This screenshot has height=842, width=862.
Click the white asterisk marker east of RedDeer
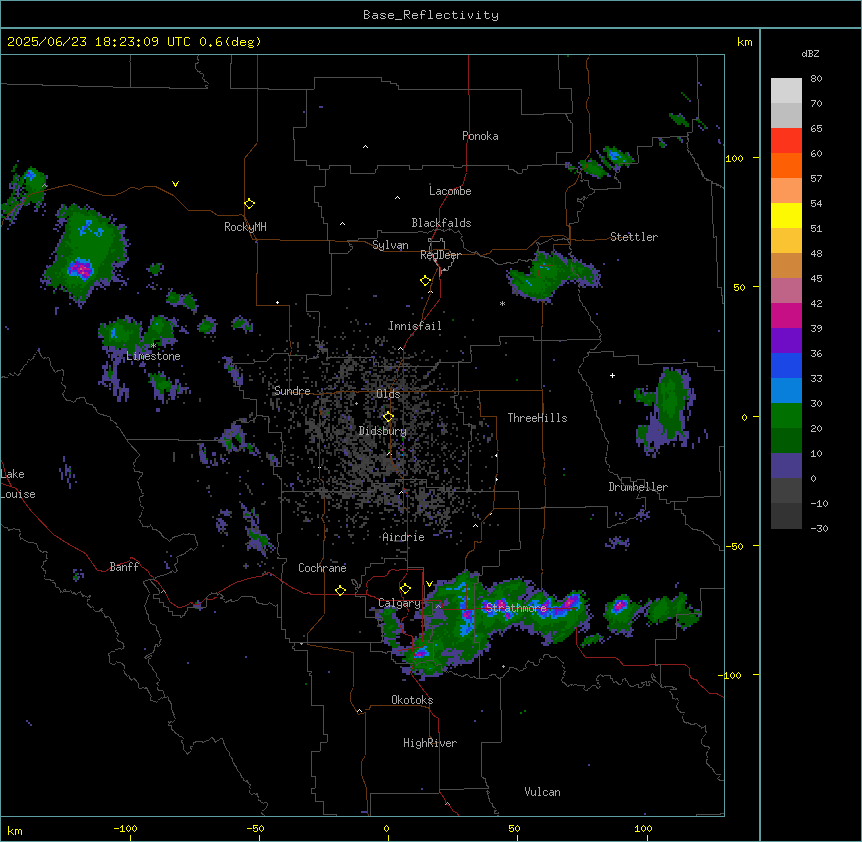[502, 303]
